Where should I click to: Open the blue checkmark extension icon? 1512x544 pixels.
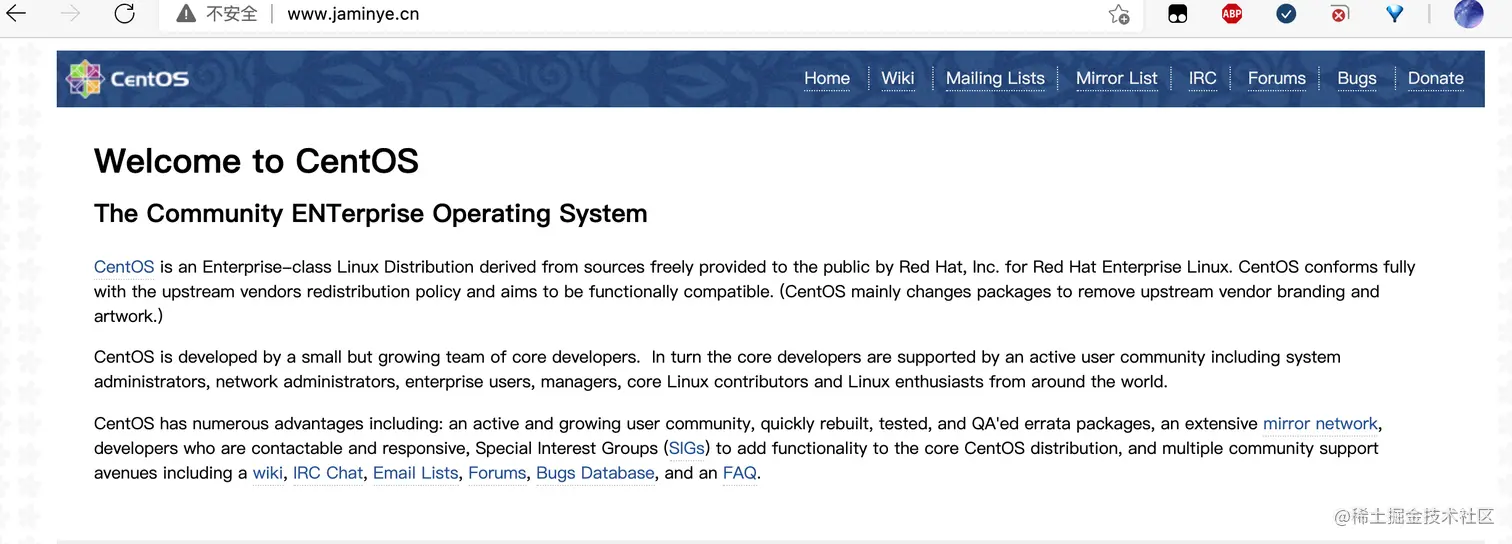(1286, 14)
